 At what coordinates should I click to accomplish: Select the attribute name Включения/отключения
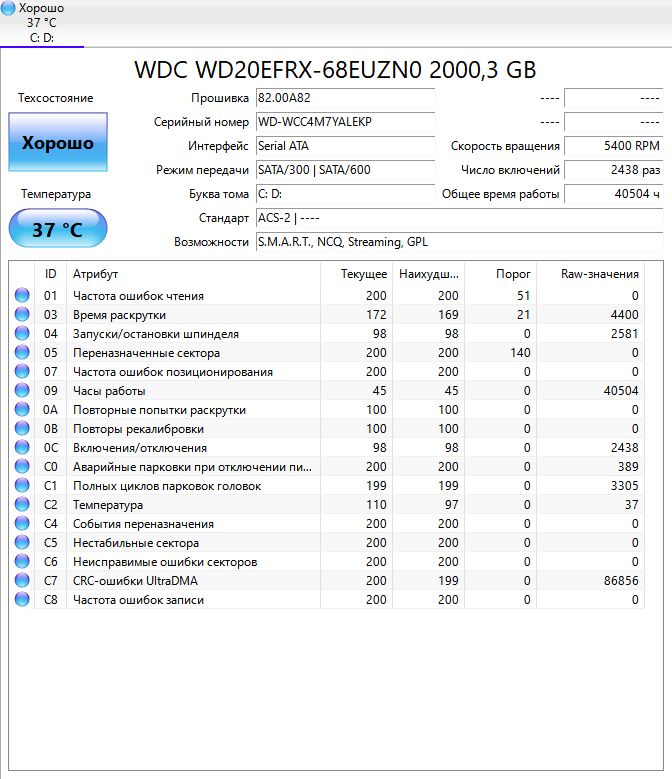(x=140, y=448)
